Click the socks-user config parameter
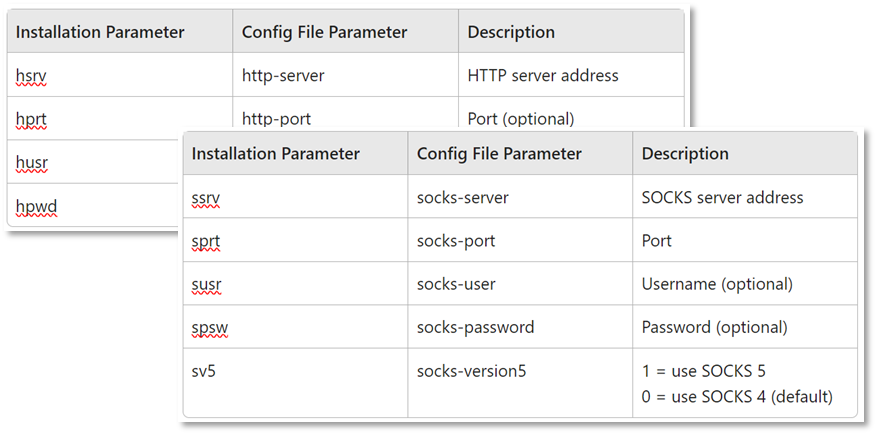This screenshot has height=435, width=877. tap(456, 284)
